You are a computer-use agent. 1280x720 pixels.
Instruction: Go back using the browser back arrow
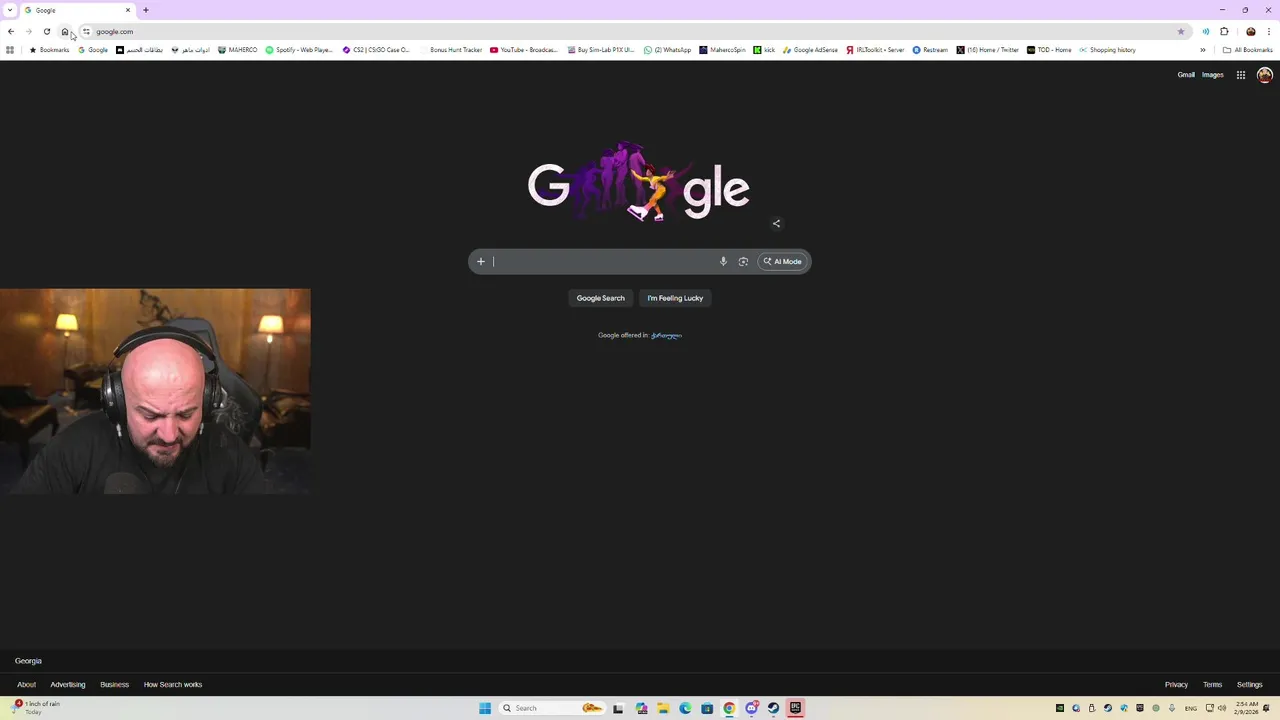pos(11,32)
